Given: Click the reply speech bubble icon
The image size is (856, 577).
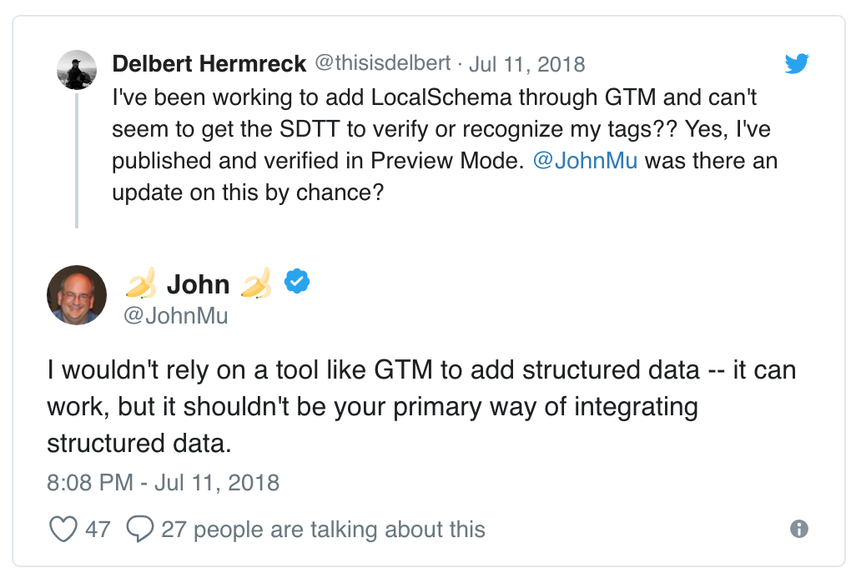Looking at the screenshot, I should [140, 529].
